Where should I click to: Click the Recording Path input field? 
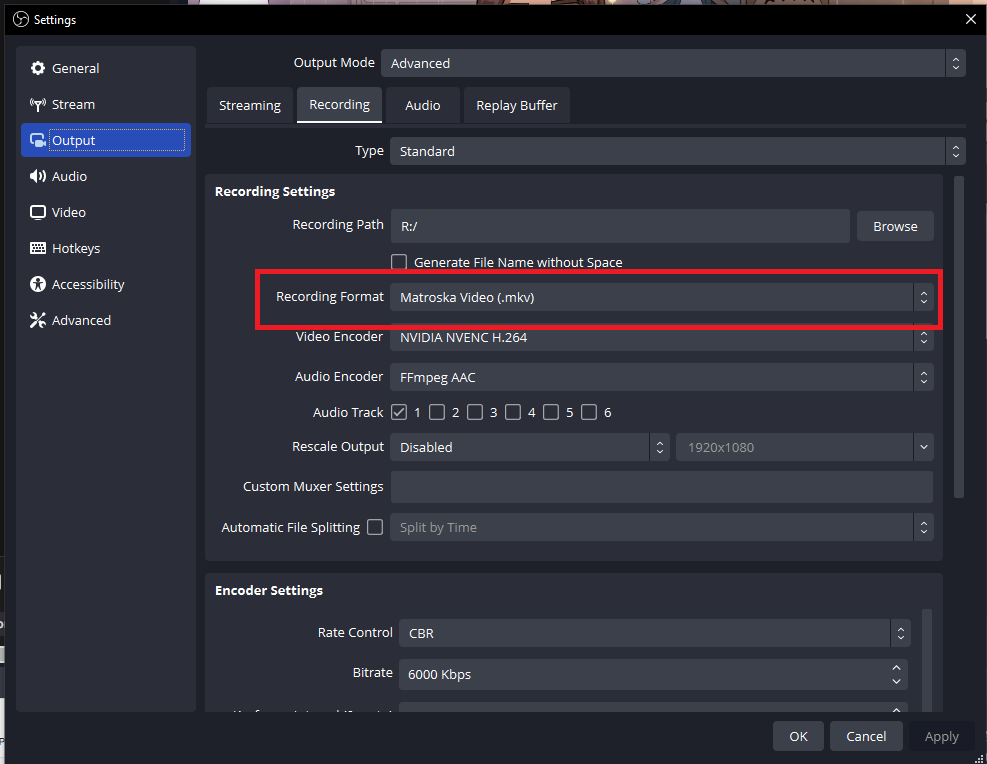click(620, 226)
